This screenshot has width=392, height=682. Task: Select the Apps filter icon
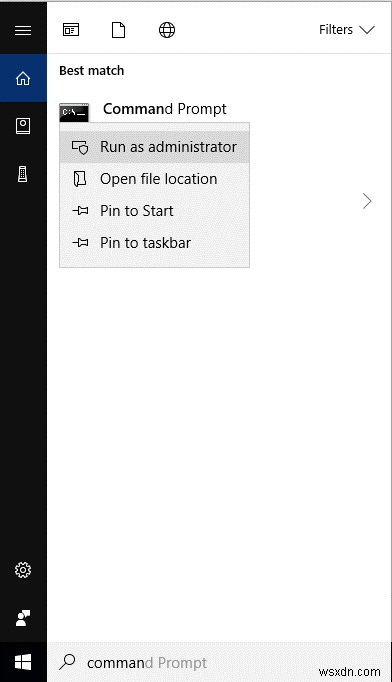(x=71, y=30)
